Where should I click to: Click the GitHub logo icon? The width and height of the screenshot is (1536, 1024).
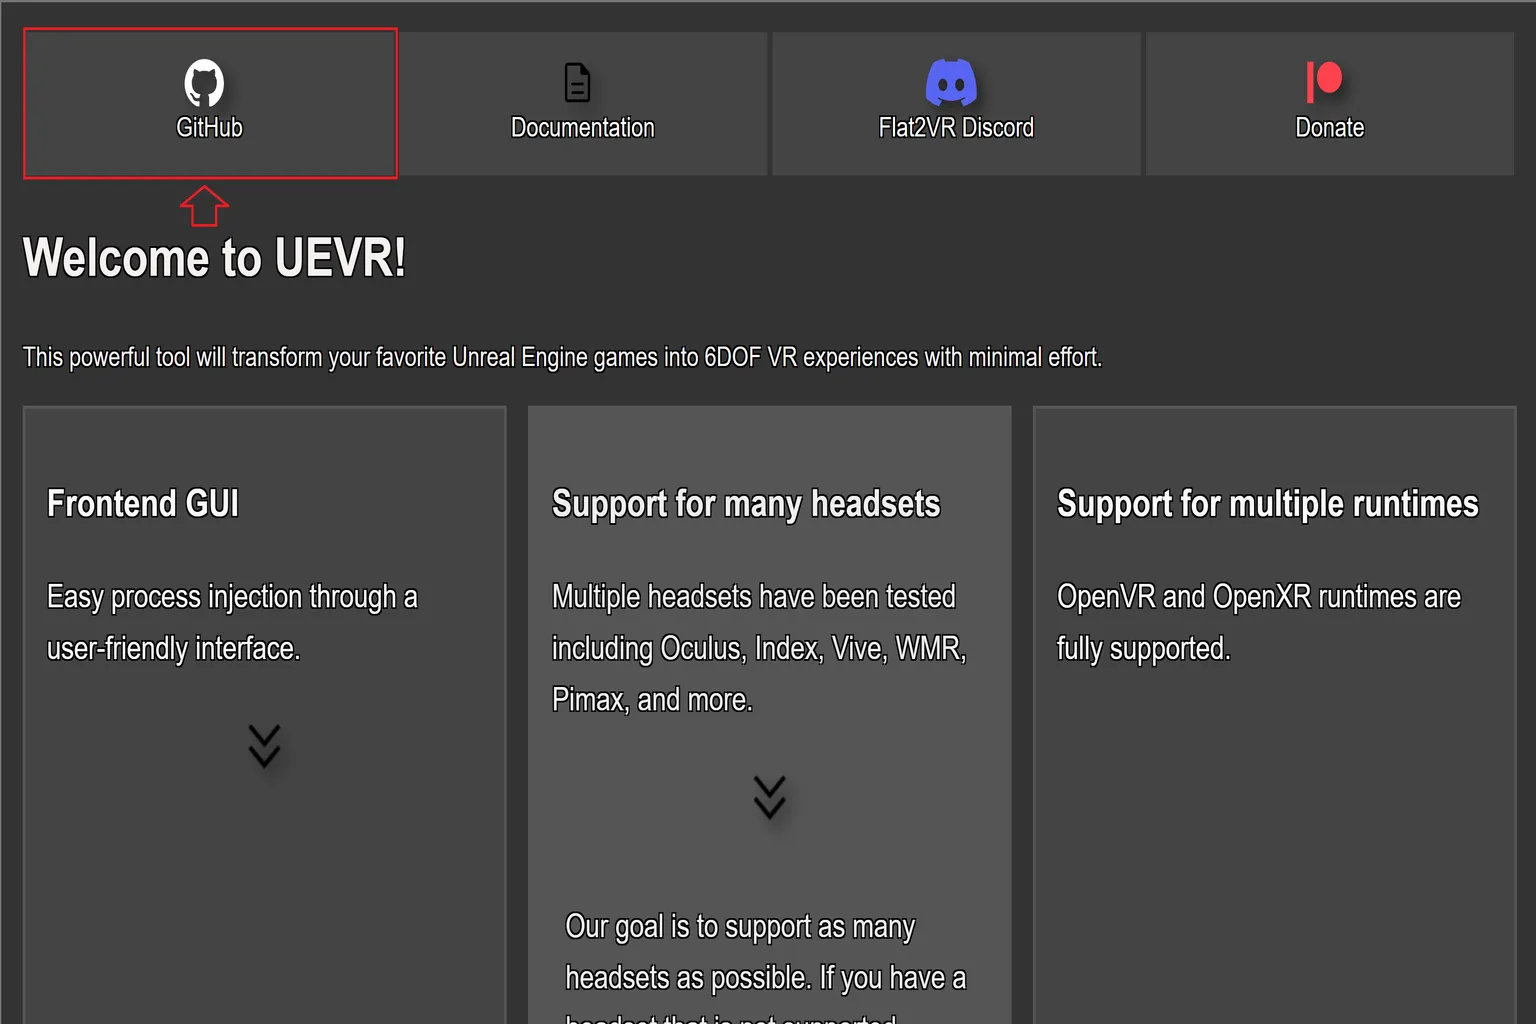pos(204,83)
